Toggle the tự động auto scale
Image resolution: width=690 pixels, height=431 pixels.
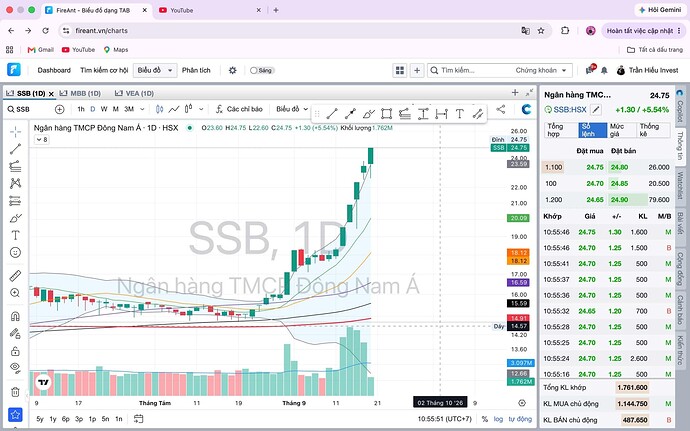520,419
